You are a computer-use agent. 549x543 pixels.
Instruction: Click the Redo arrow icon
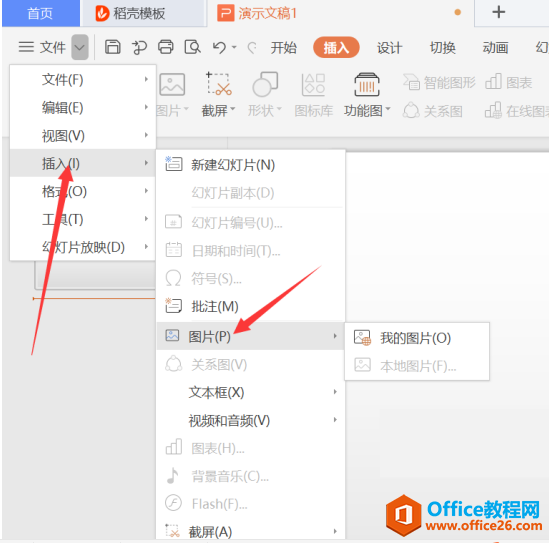tap(252, 47)
